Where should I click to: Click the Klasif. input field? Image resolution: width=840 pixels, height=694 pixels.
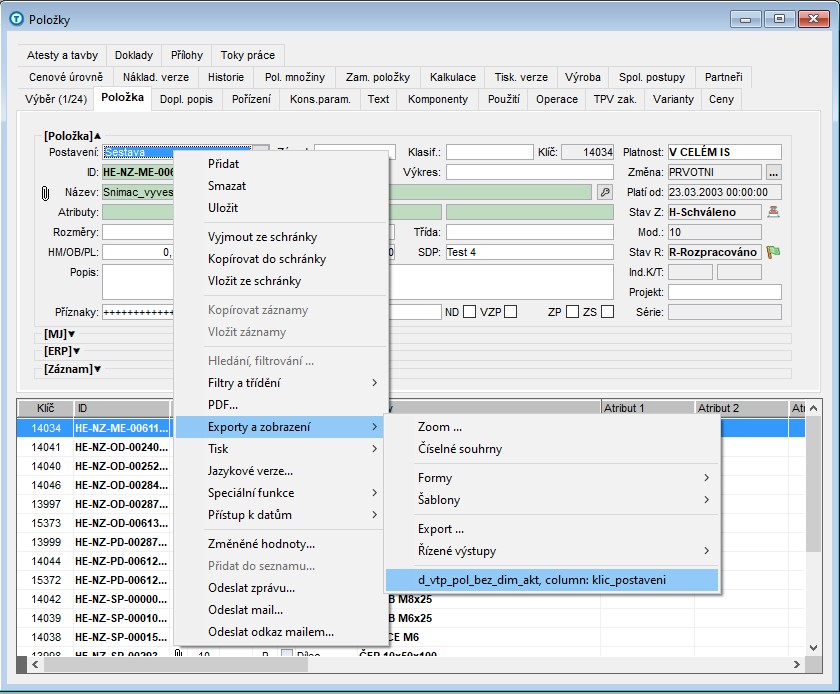(490, 152)
